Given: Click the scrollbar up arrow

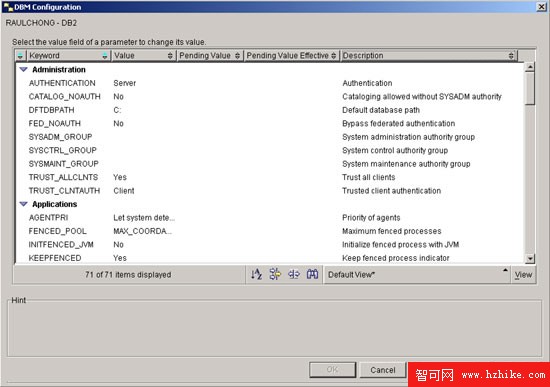Looking at the screenshot, I should pos(530,67).
